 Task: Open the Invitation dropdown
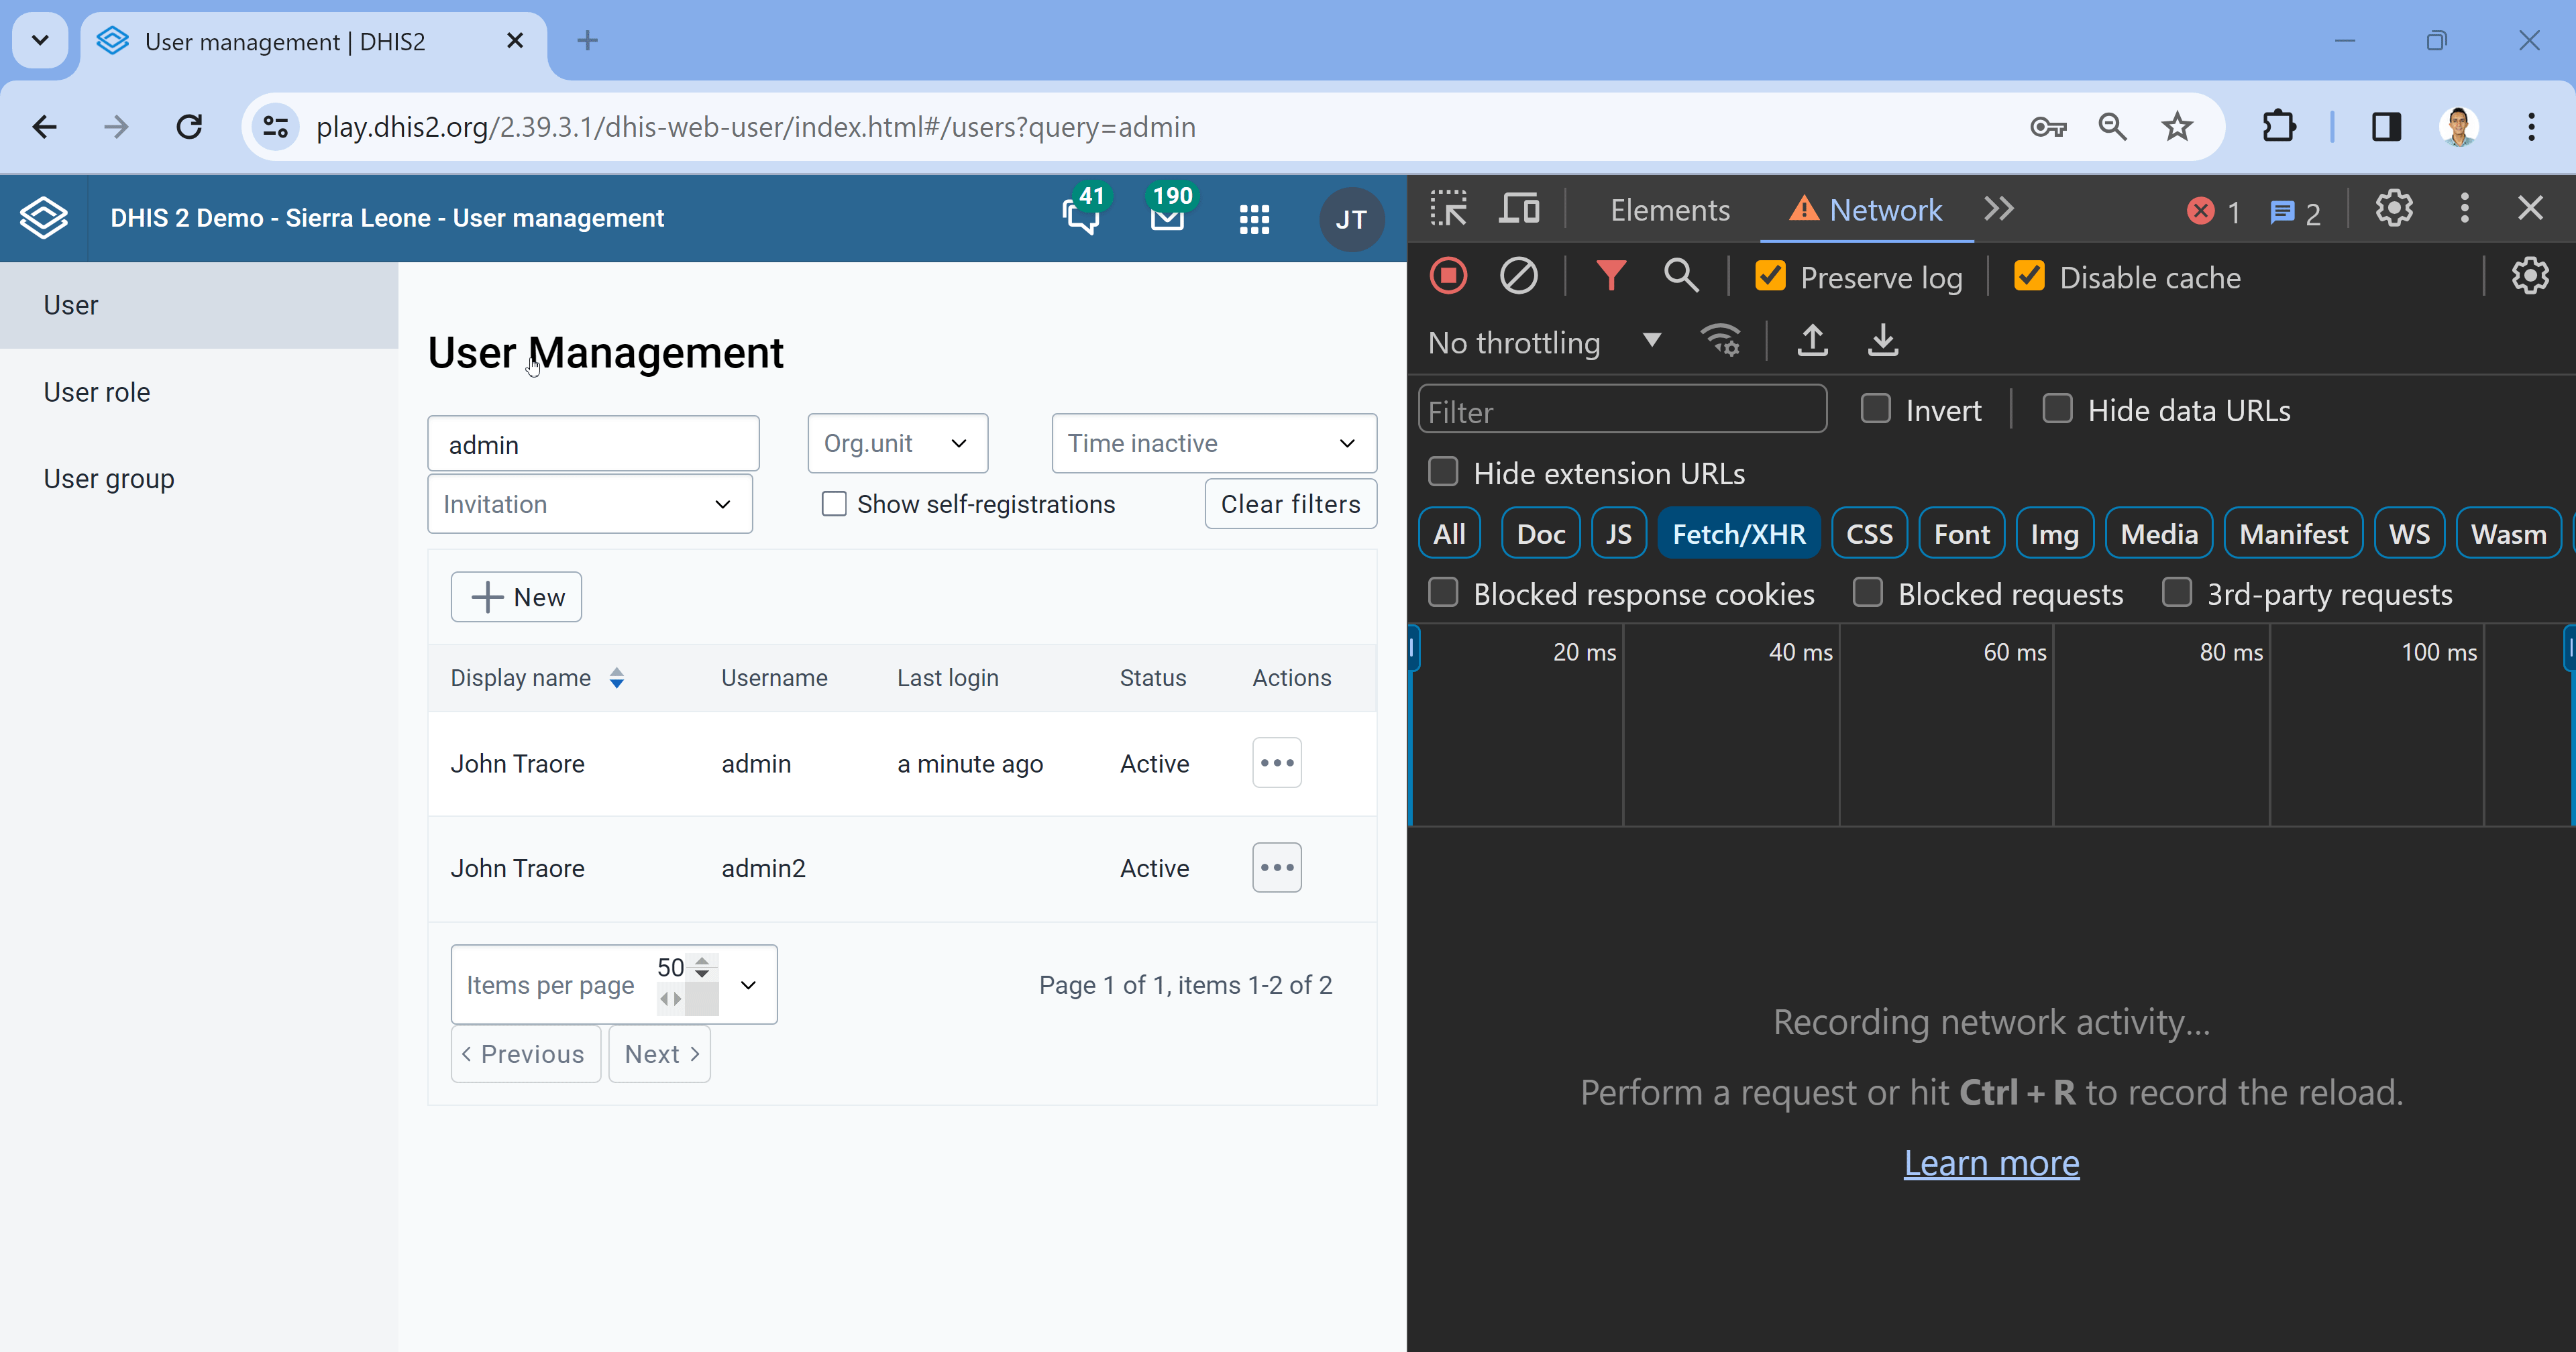coord(590,504)
